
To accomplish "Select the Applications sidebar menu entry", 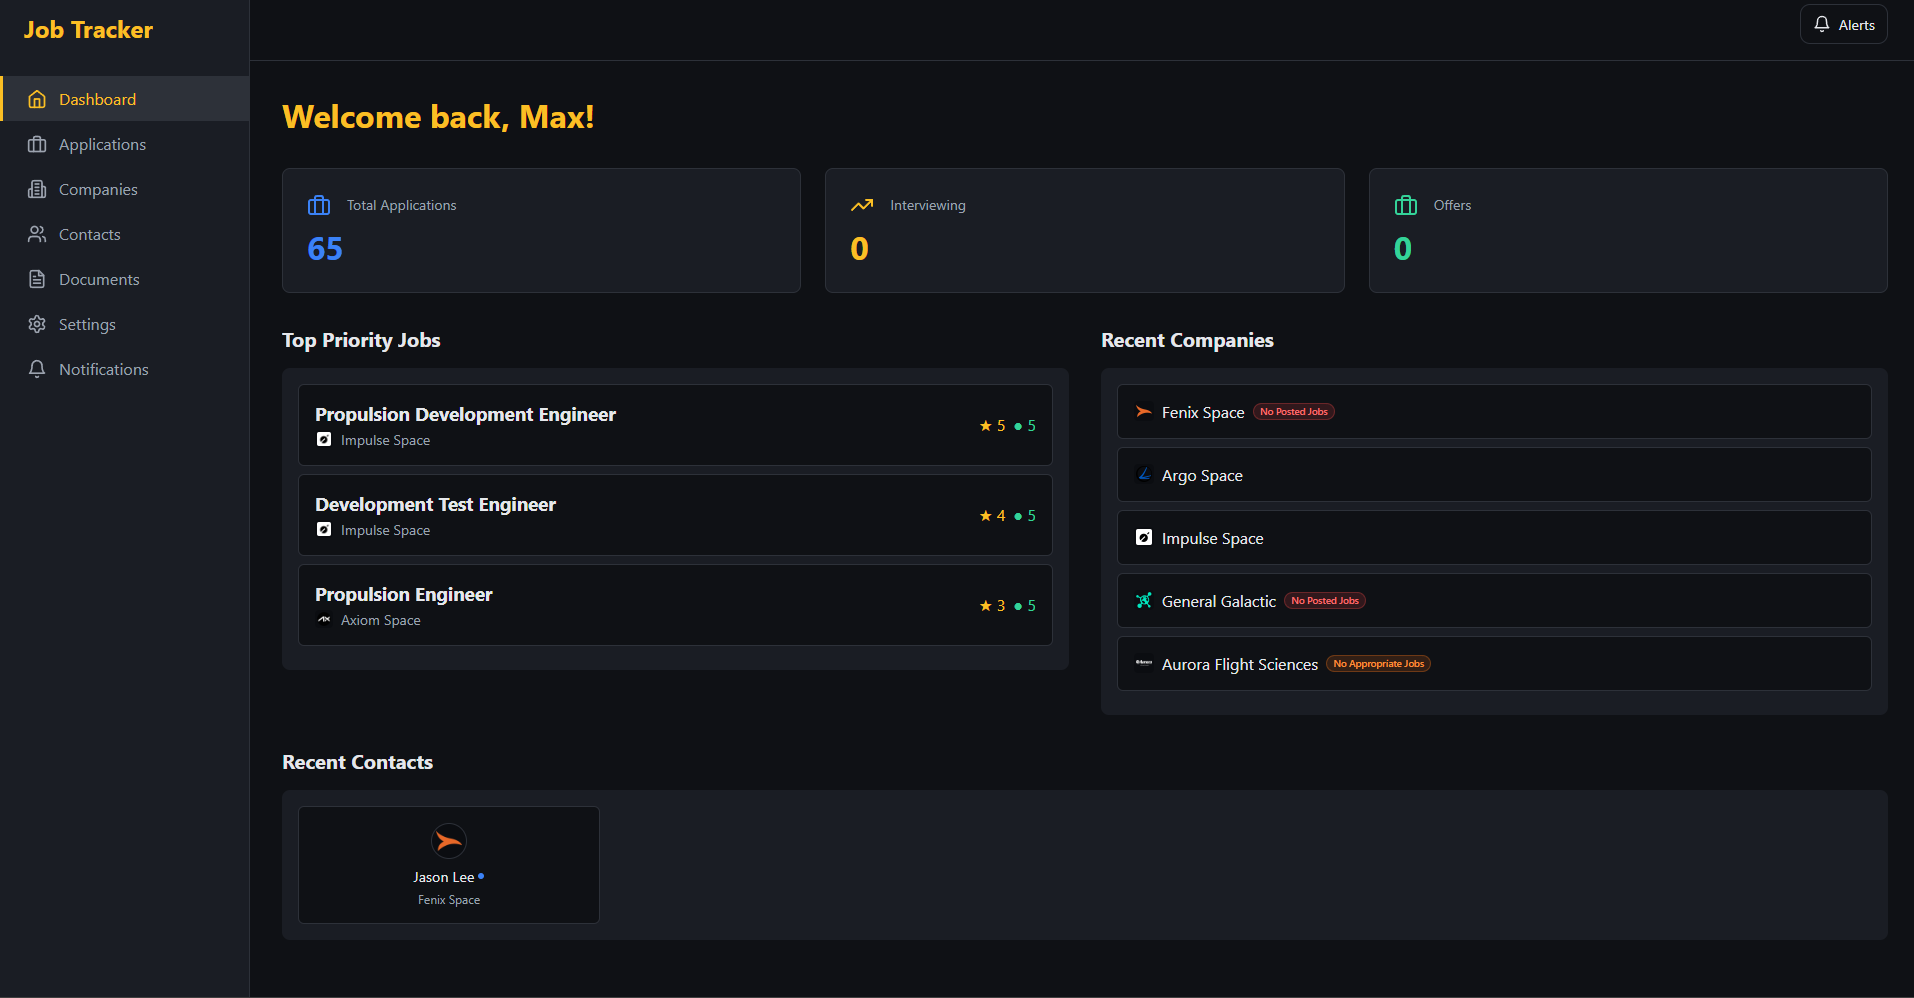I will pyautogui.click(x=102, y=144).
